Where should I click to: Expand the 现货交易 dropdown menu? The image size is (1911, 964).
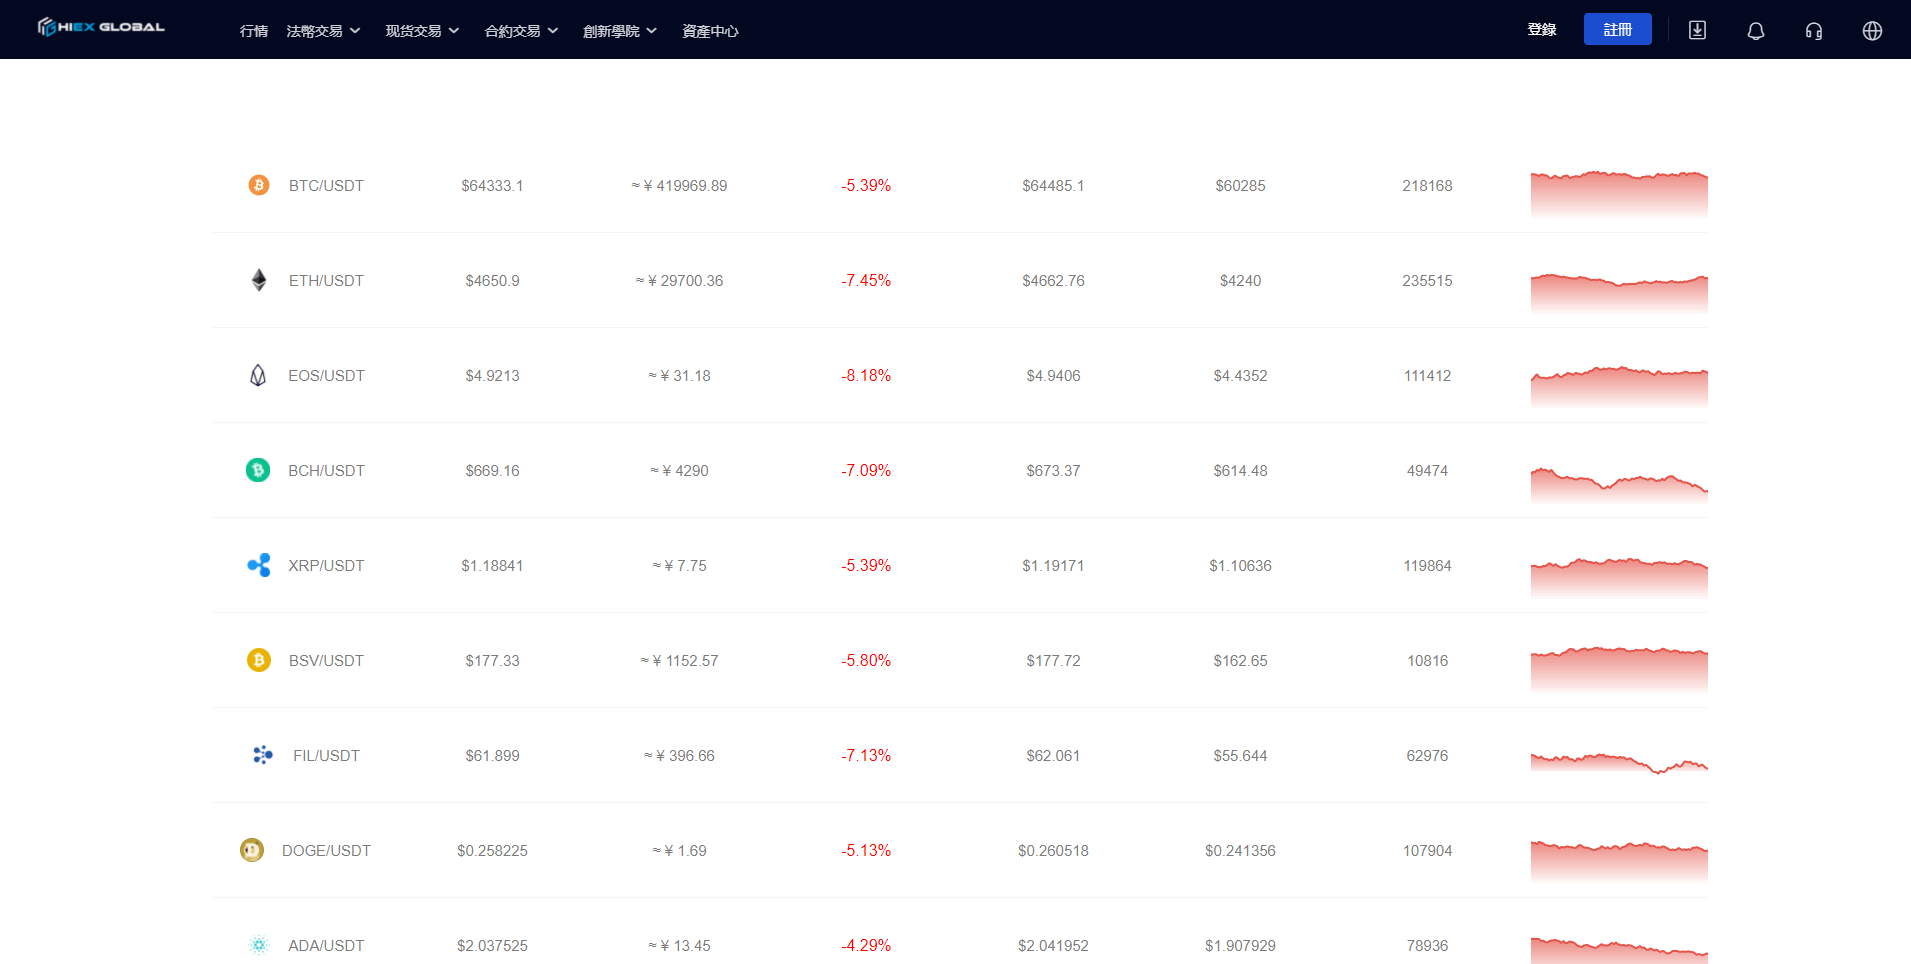tap(422, 31)
